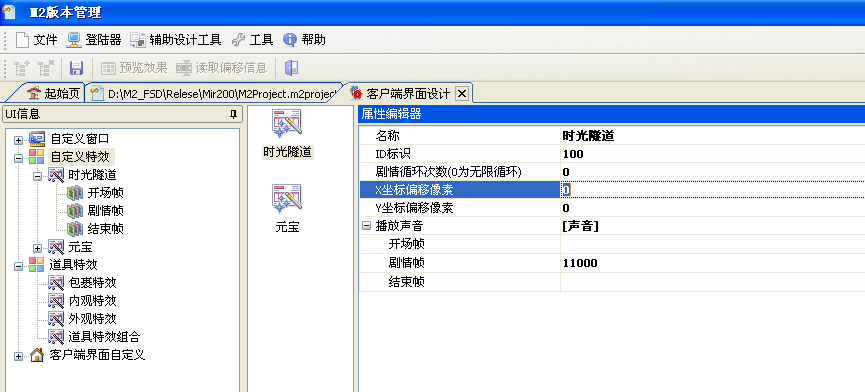Image resolution: width=865 pixels, height=392 pixels.
Task: Select the 时光隧道 effect thumbnail icon
Action: 287,123
